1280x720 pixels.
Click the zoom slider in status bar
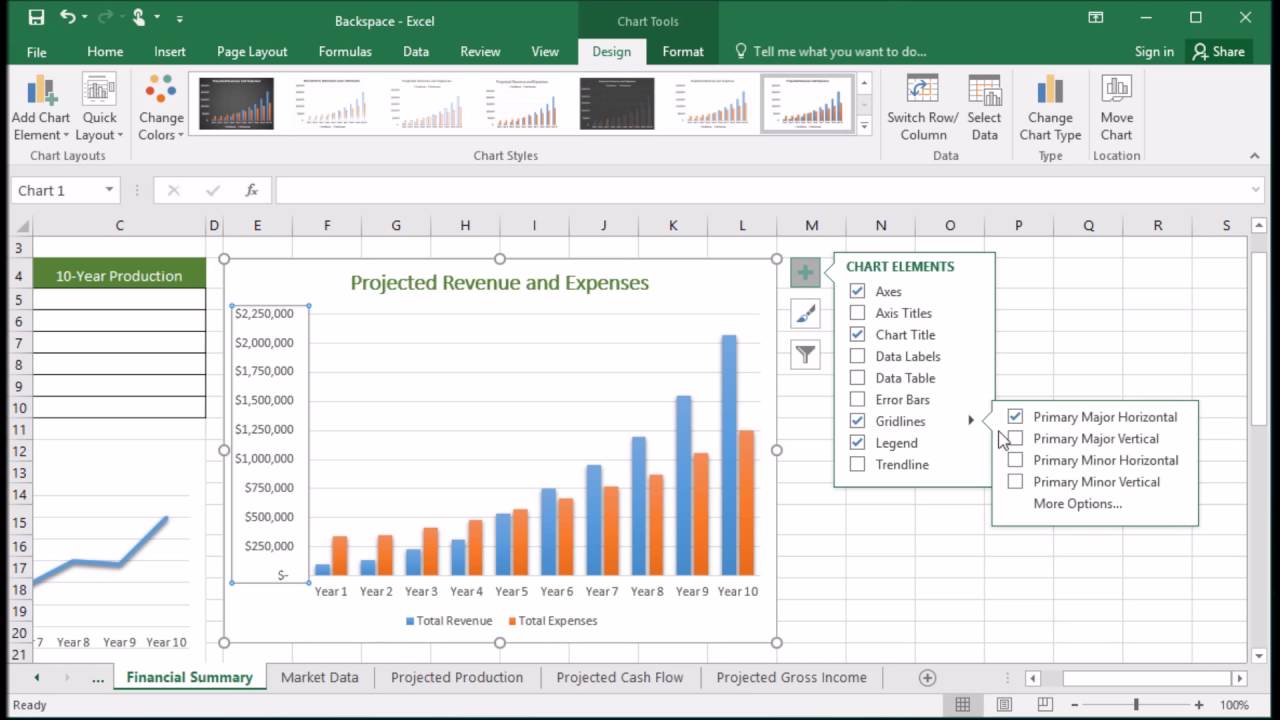tap(1136, 705)
